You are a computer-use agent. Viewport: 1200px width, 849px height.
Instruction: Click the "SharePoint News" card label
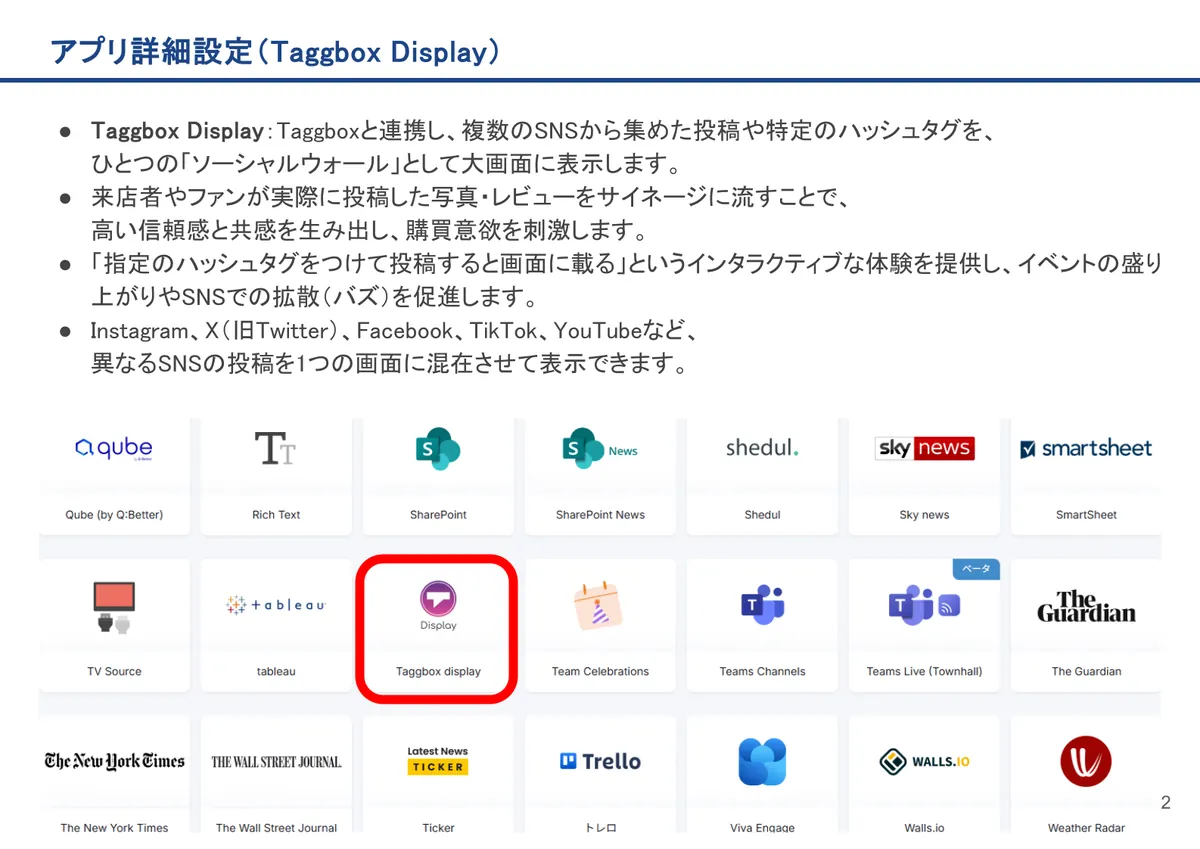coord(600,515)
